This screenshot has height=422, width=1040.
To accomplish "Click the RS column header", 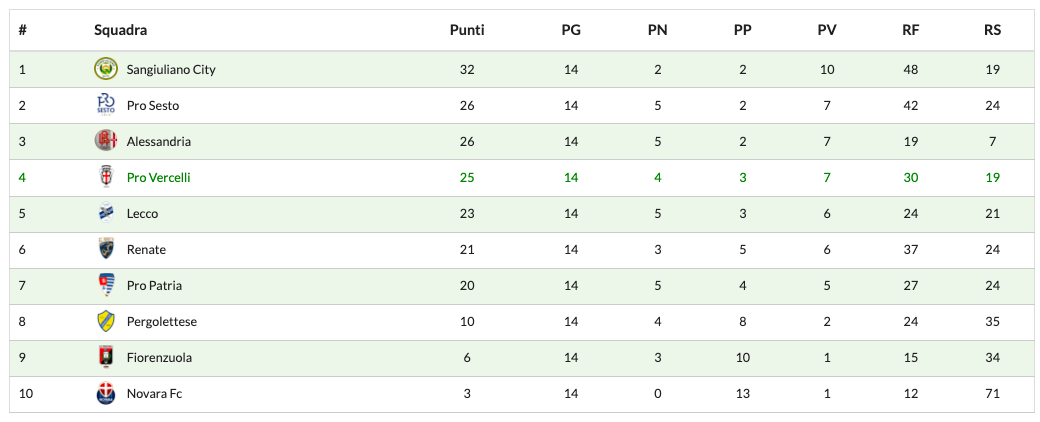I will pos(992,30).
